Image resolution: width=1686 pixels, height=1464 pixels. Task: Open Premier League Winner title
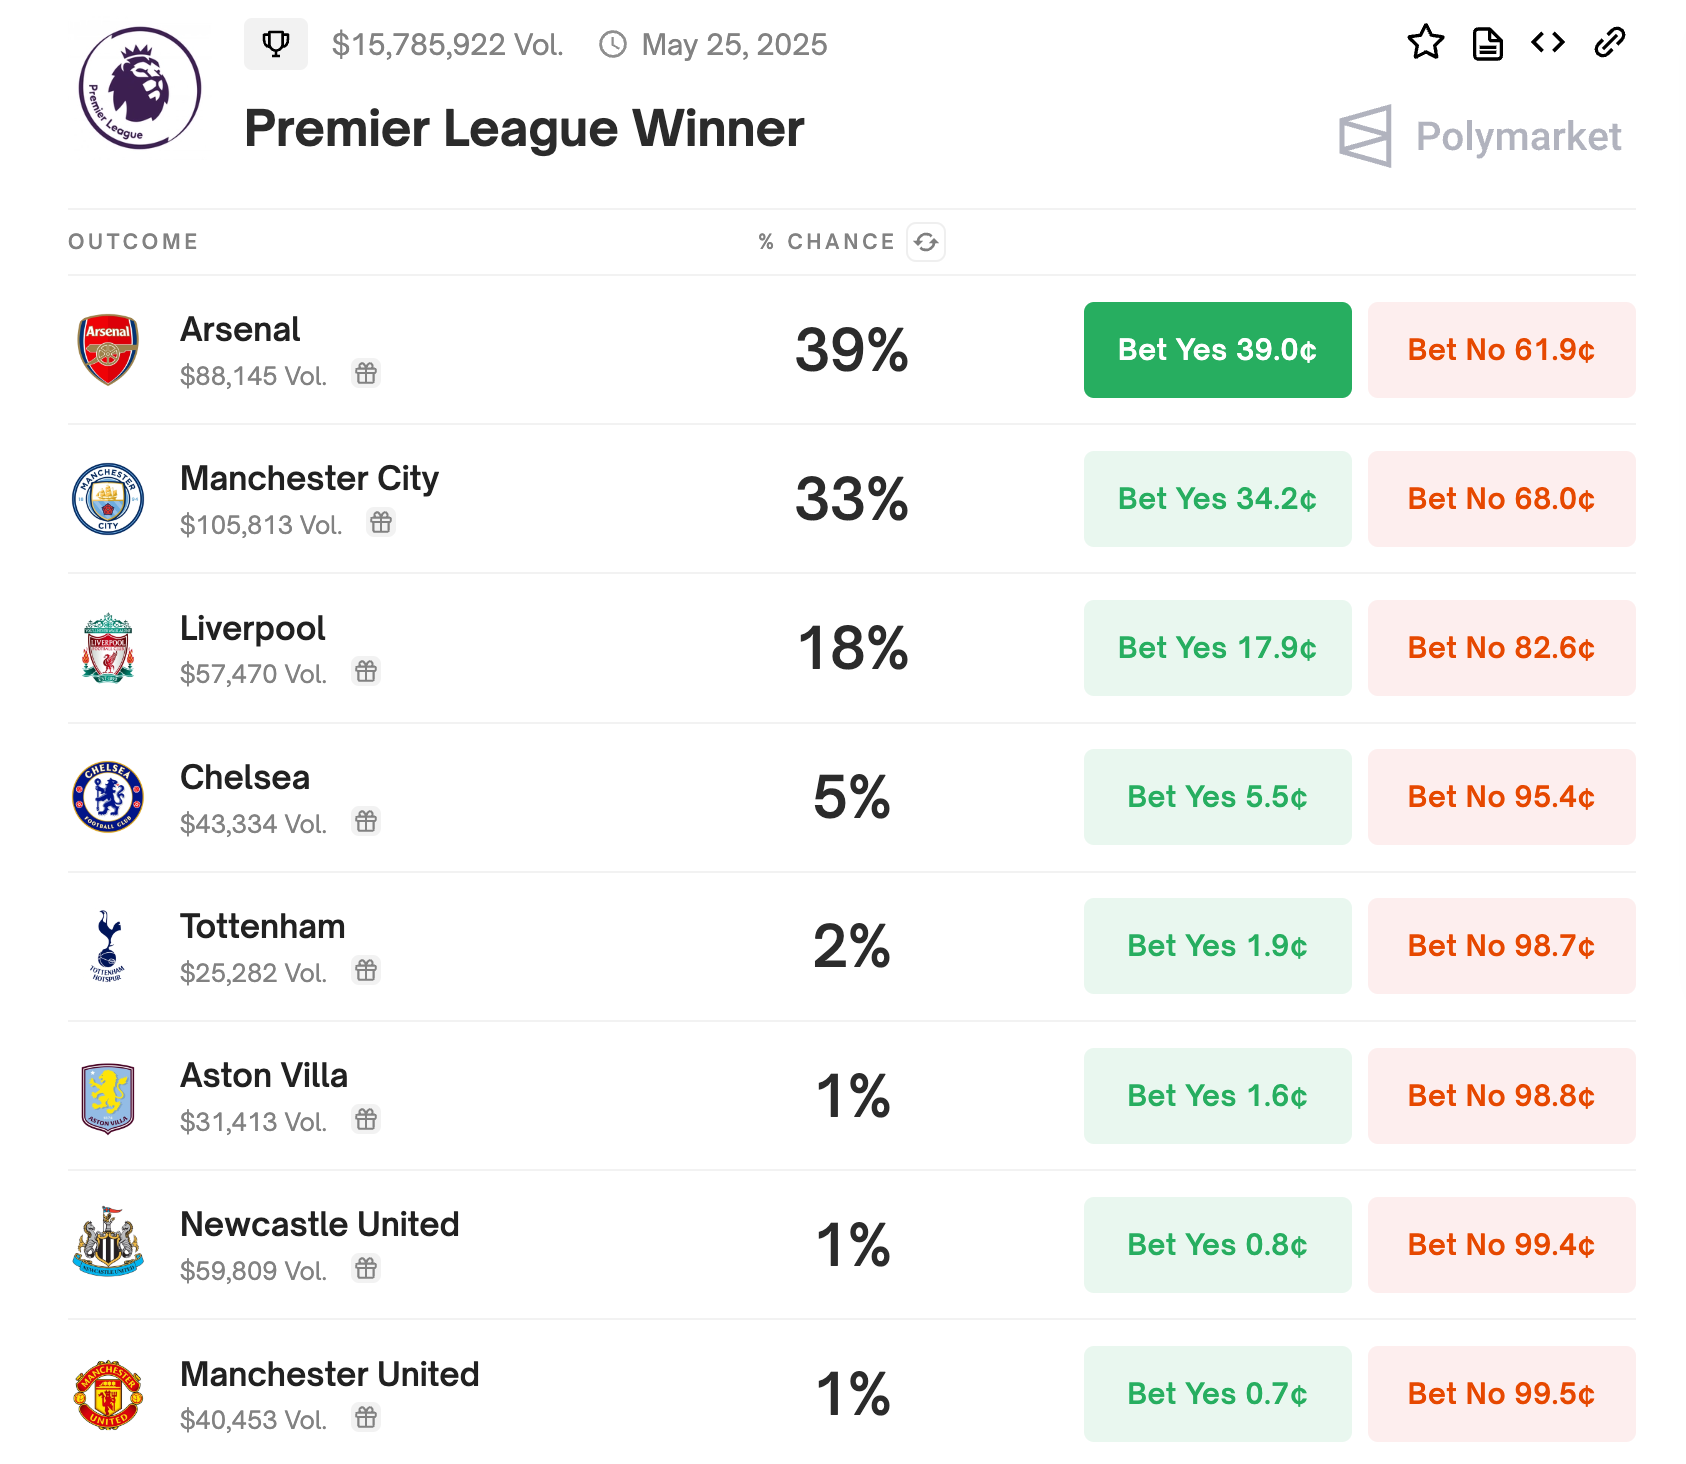click(x=524, y=129)
